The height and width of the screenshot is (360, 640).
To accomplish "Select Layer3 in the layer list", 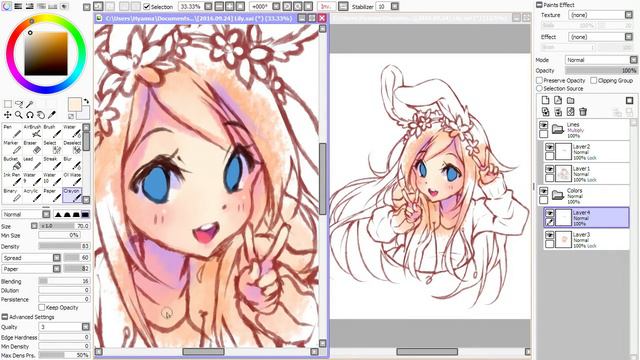I will coord(586,240).
